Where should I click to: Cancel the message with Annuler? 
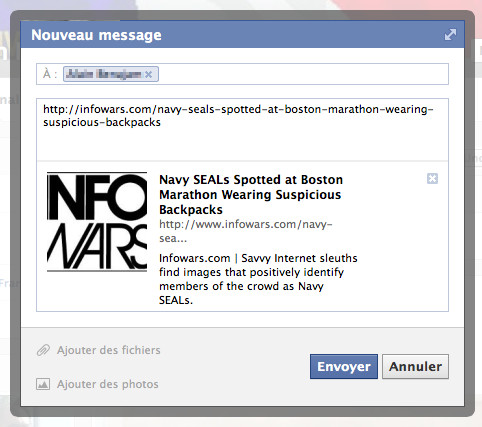click(x=415, y=366)
